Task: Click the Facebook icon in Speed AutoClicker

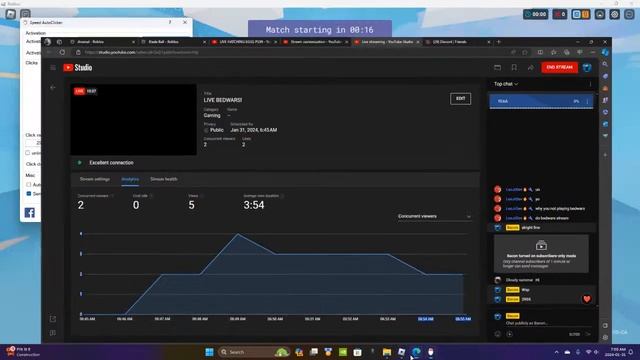Action: pyautogui.click(x=30, y=213)
